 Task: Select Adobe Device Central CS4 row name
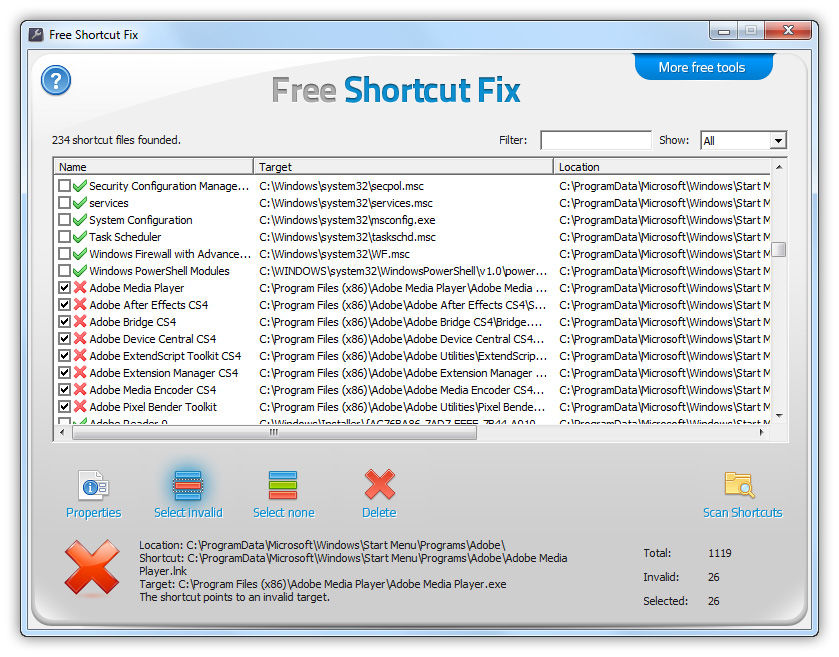(x=152, y=339)
